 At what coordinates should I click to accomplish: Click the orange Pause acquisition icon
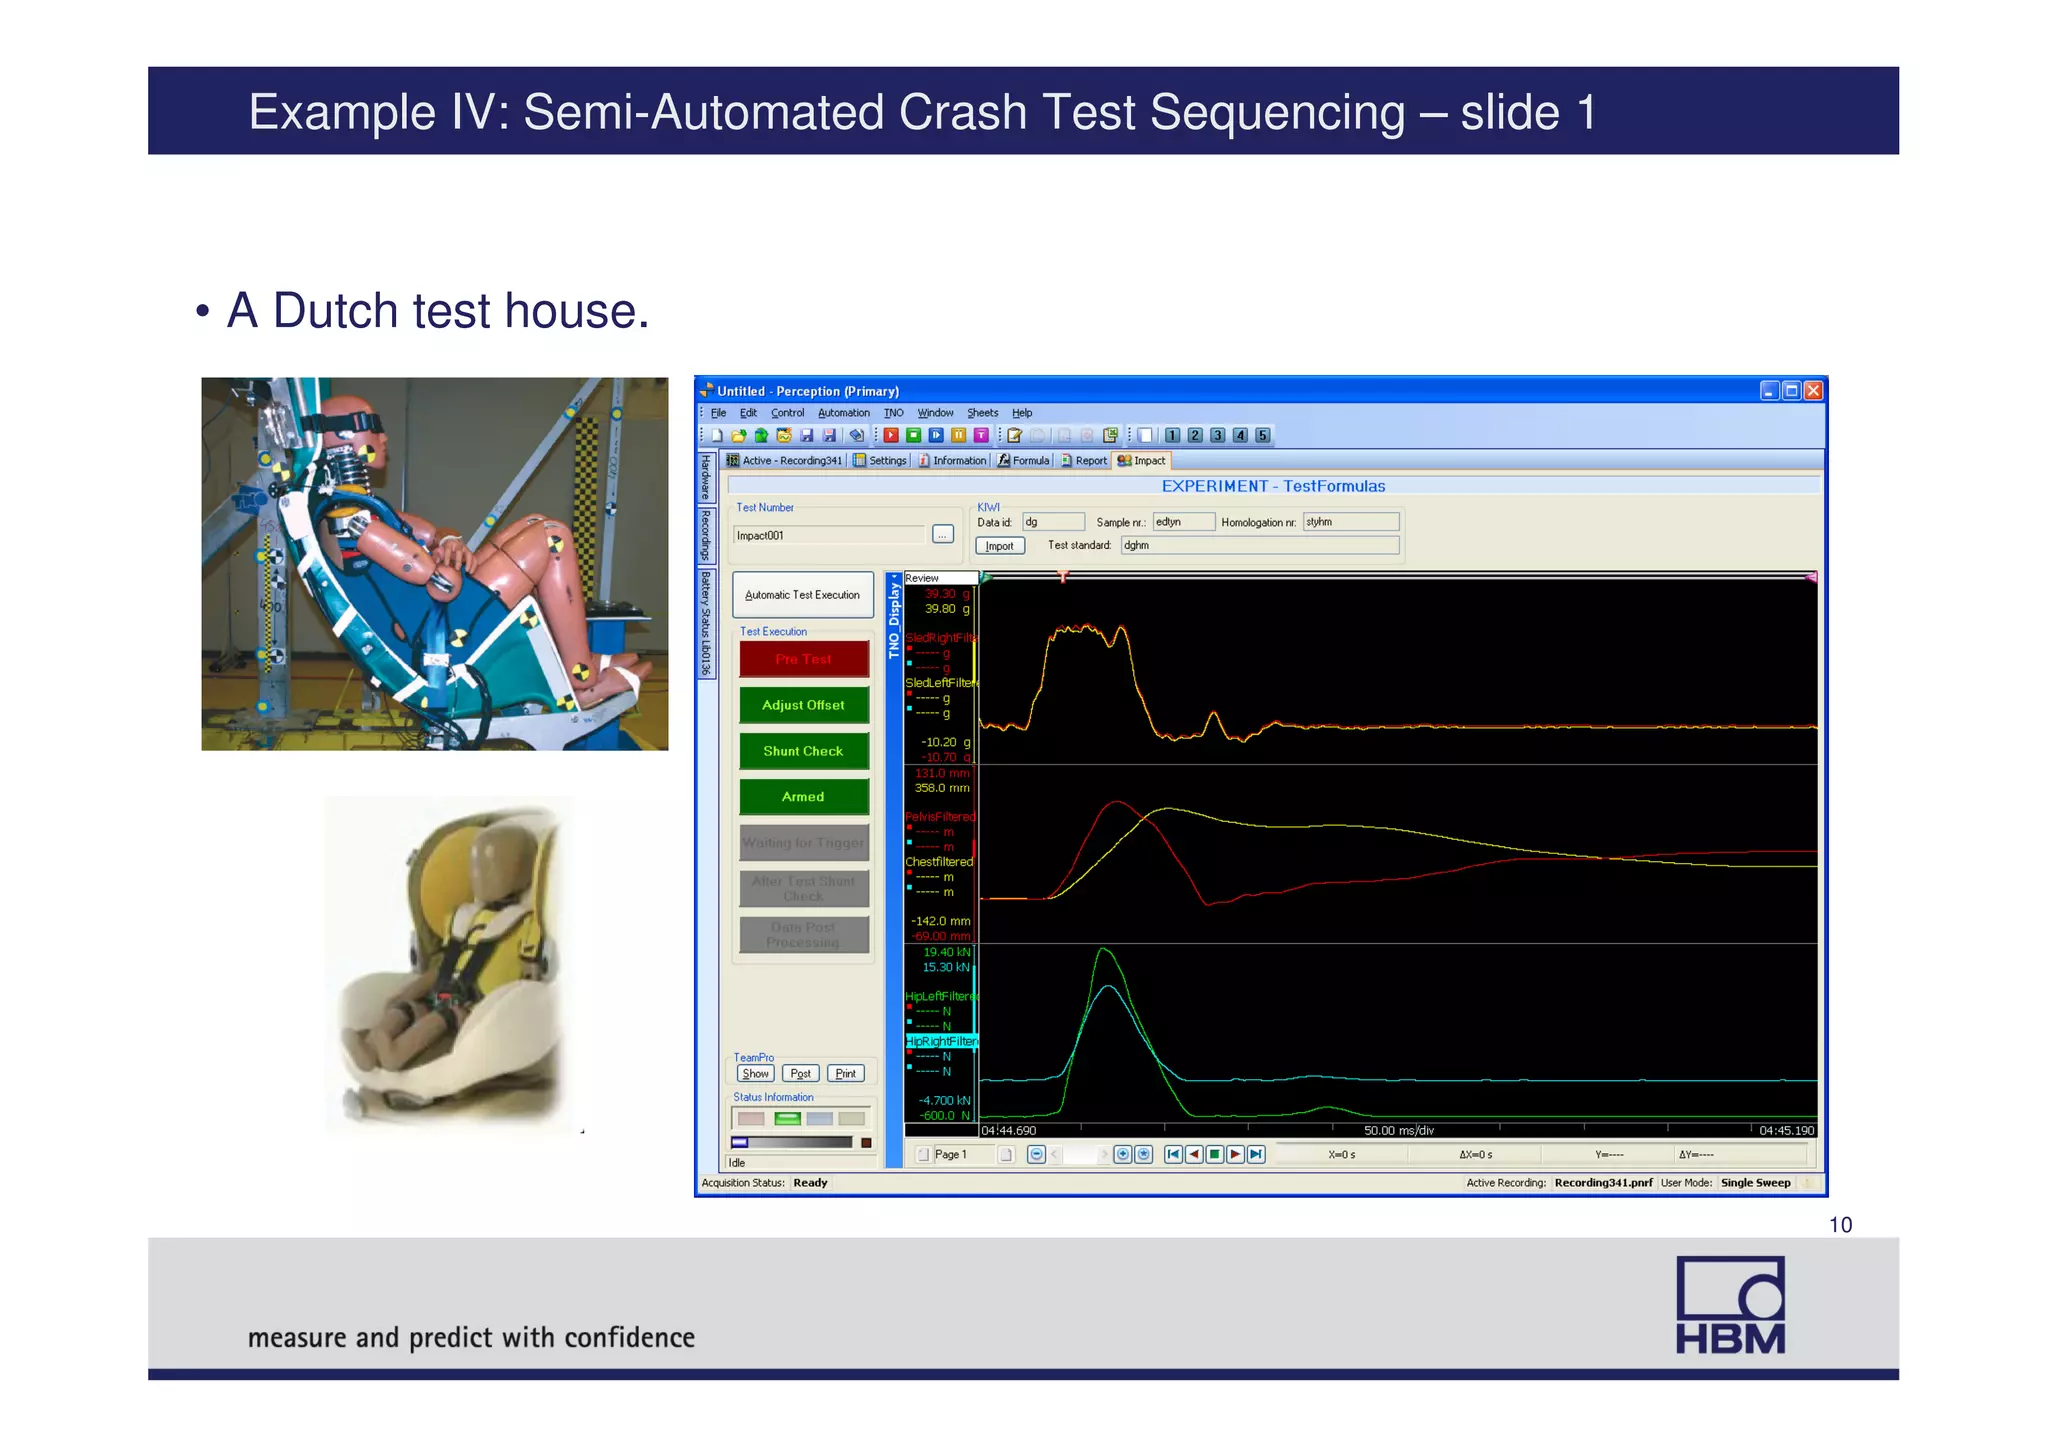pos(959,435)
